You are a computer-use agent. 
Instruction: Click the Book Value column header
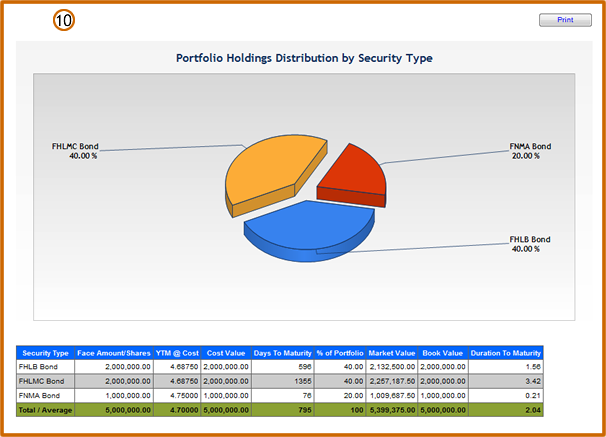[443, 353]
